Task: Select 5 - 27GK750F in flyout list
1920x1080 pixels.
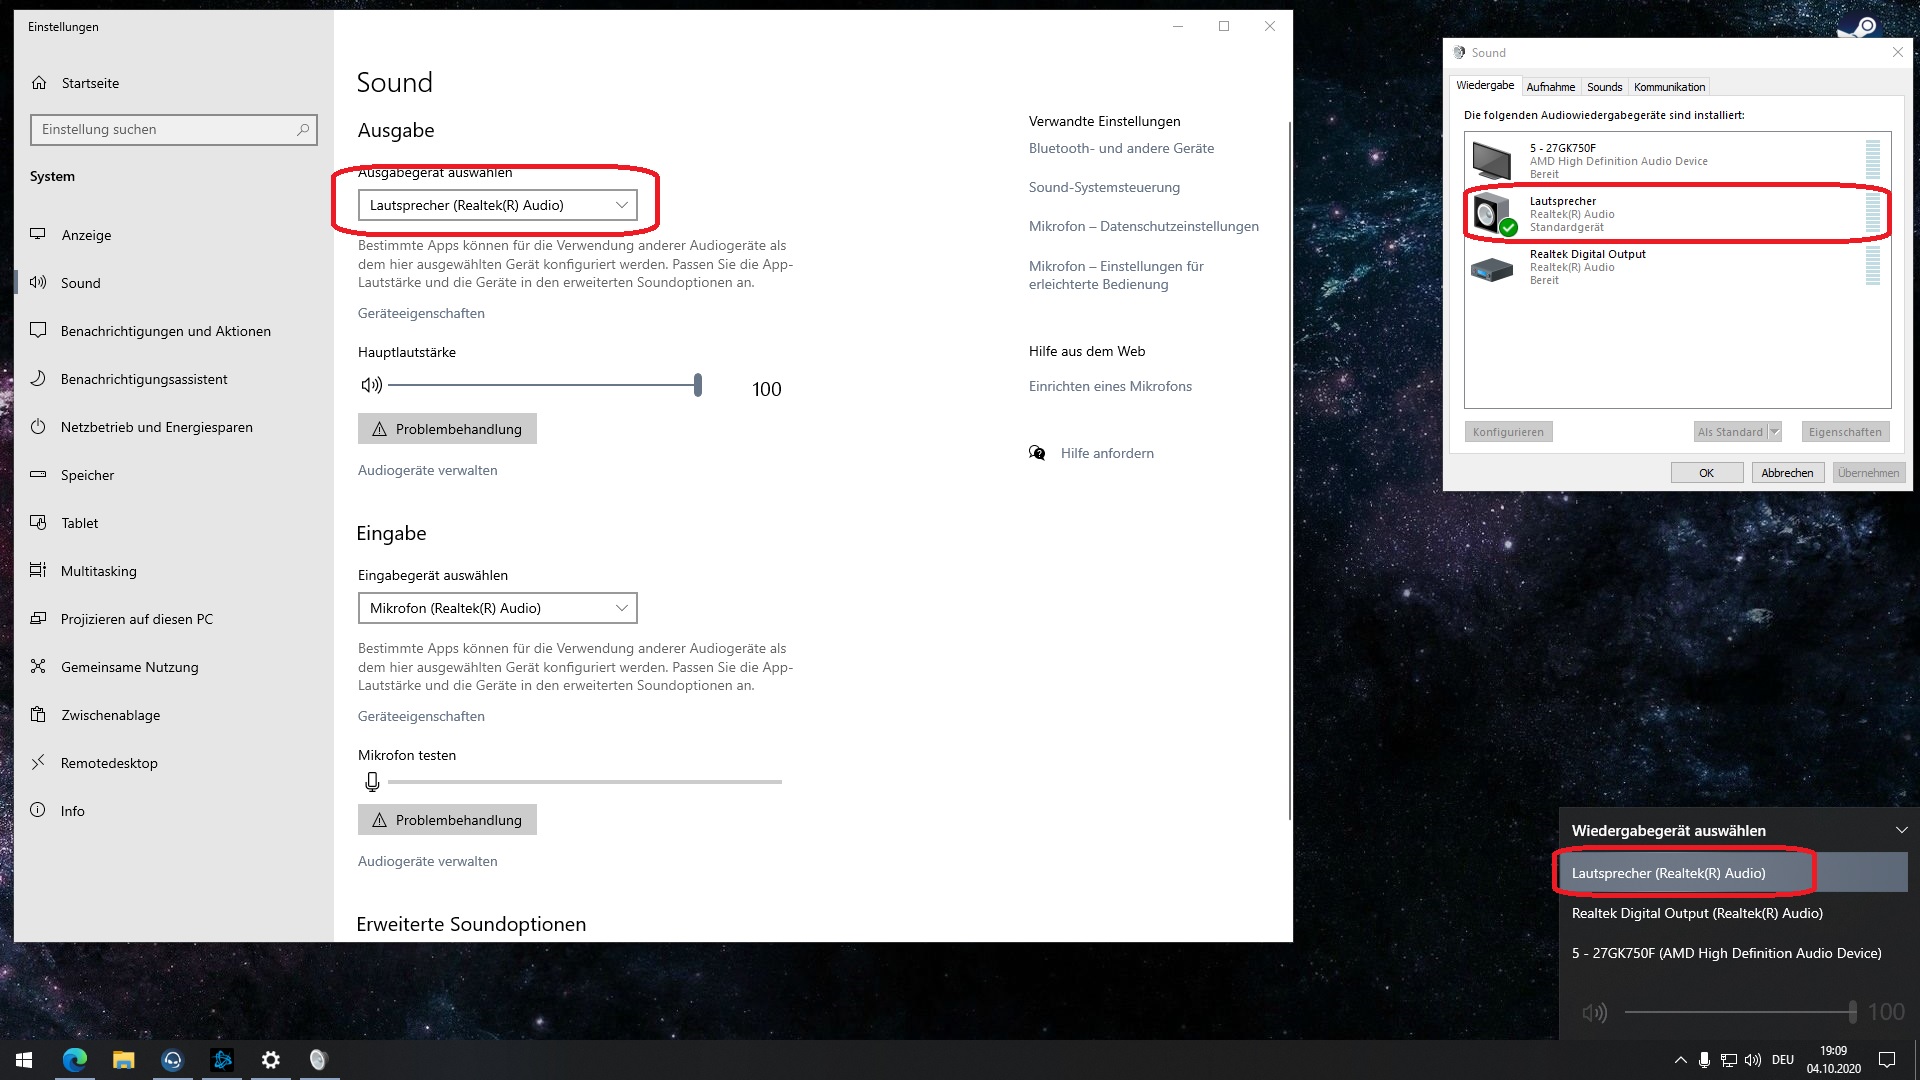Action: [x=1726, y=953]
